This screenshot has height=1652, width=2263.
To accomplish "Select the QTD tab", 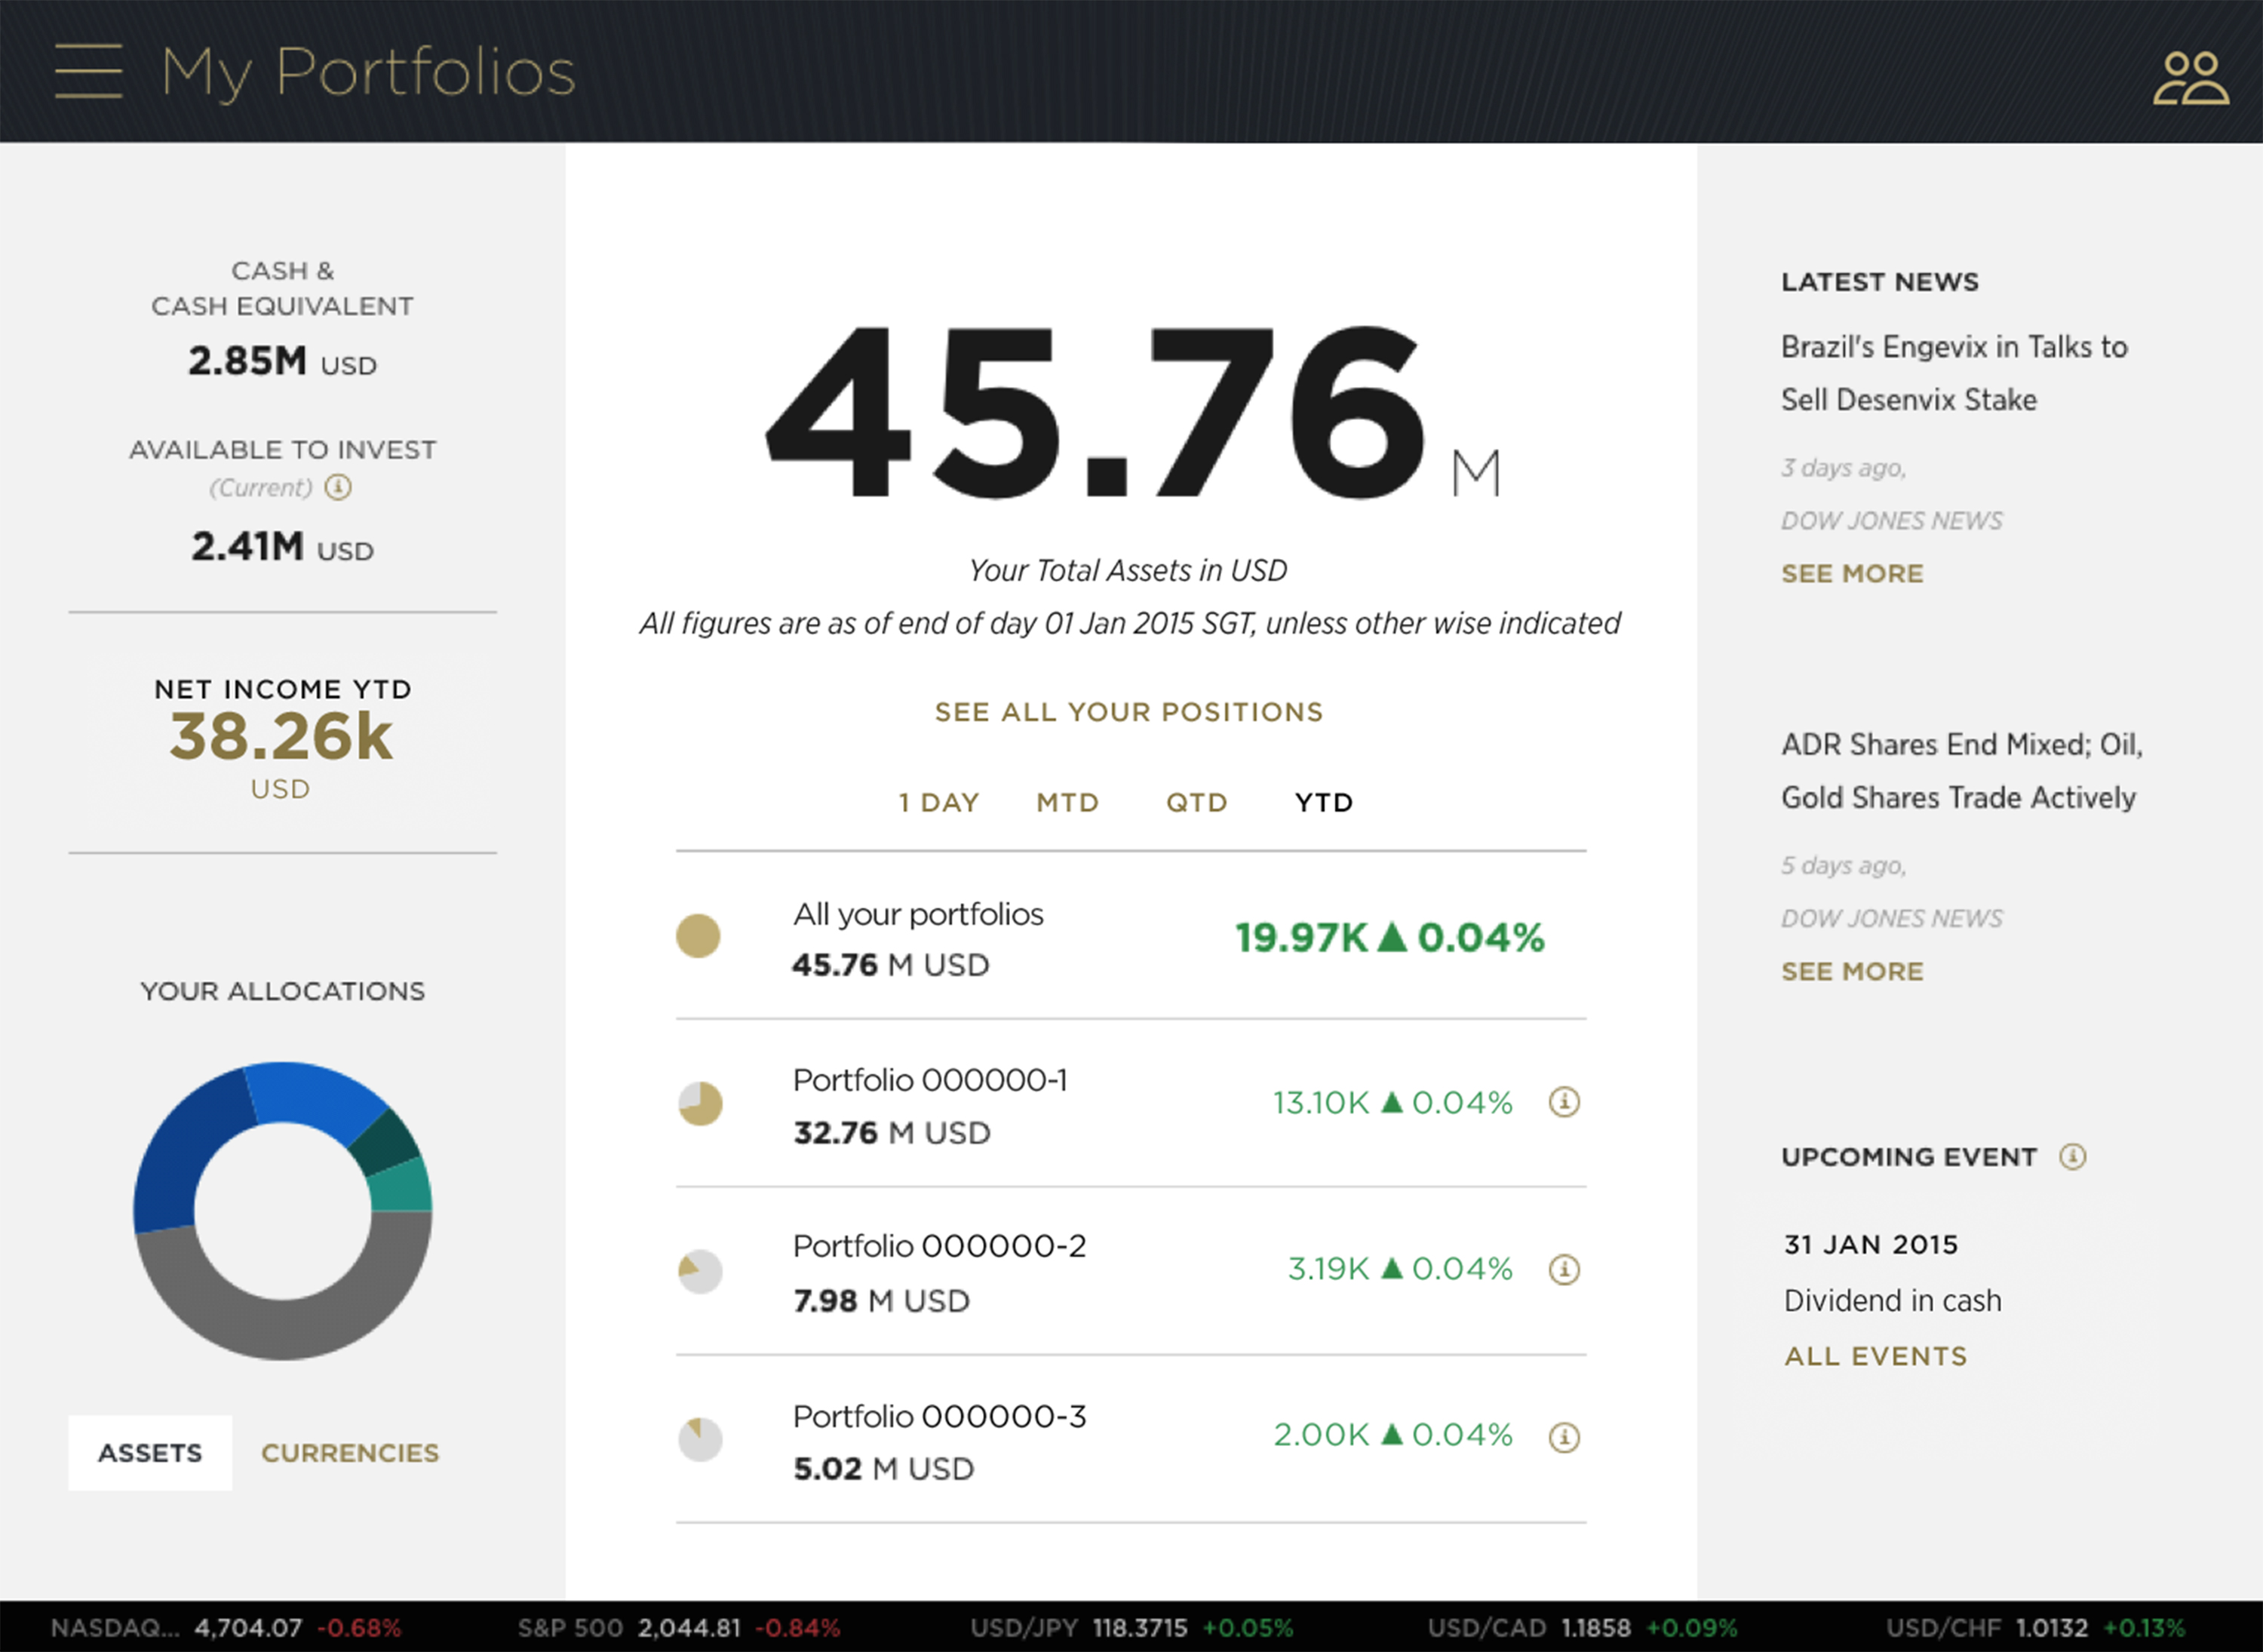I will (1196, 803).
